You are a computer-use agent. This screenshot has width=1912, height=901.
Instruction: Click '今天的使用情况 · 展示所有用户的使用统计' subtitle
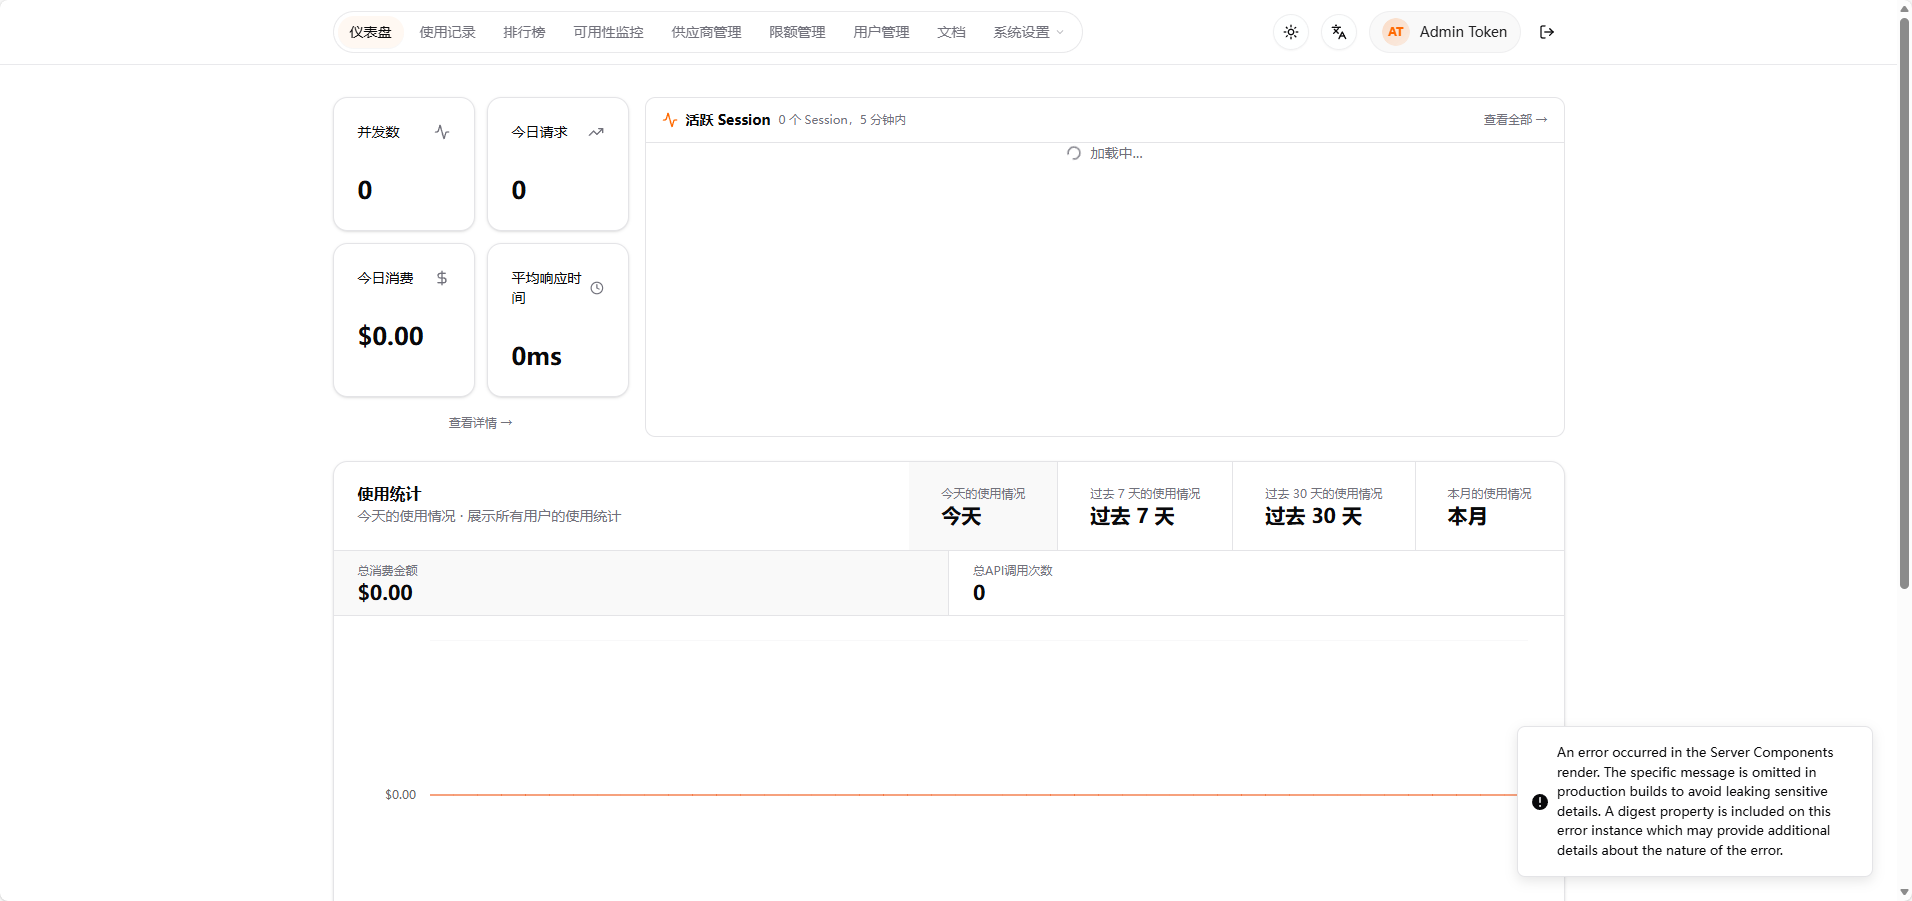[x=489, y=516]
